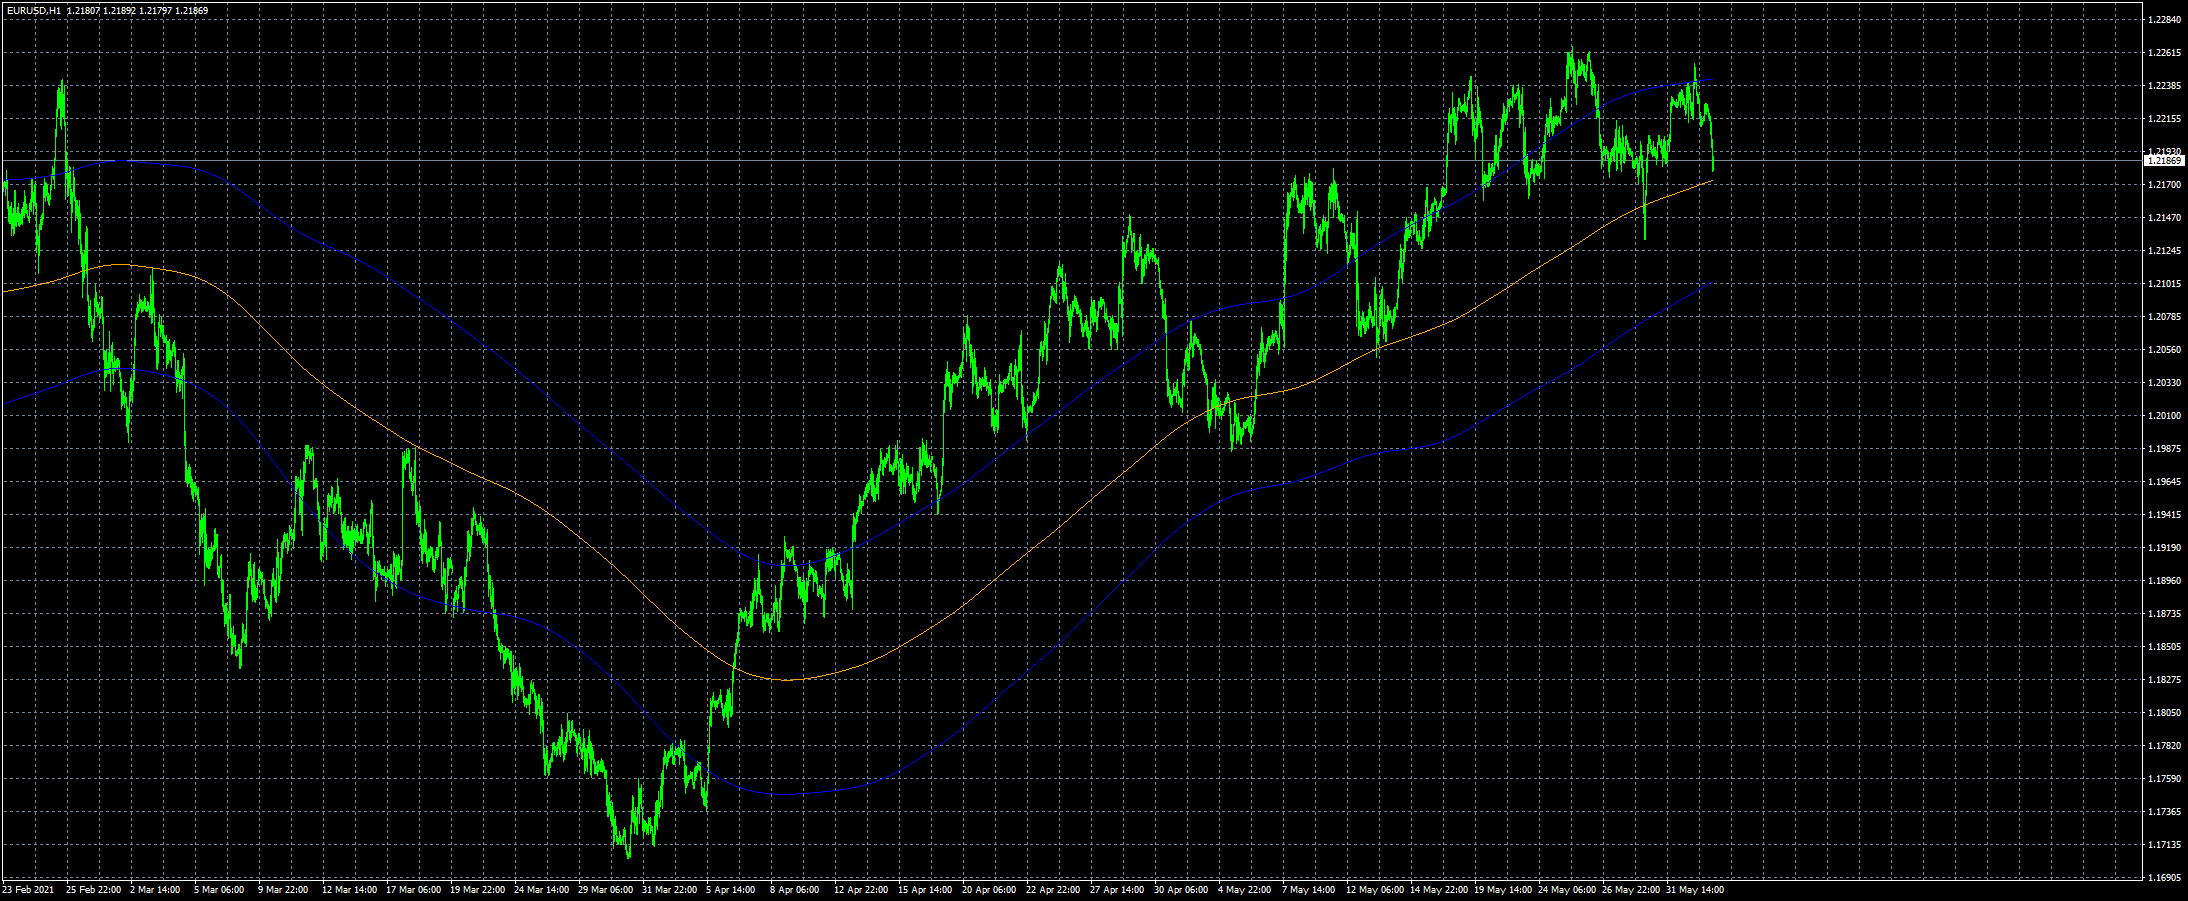Click the 1.19190 price axis label

[x=2163, y=548]
